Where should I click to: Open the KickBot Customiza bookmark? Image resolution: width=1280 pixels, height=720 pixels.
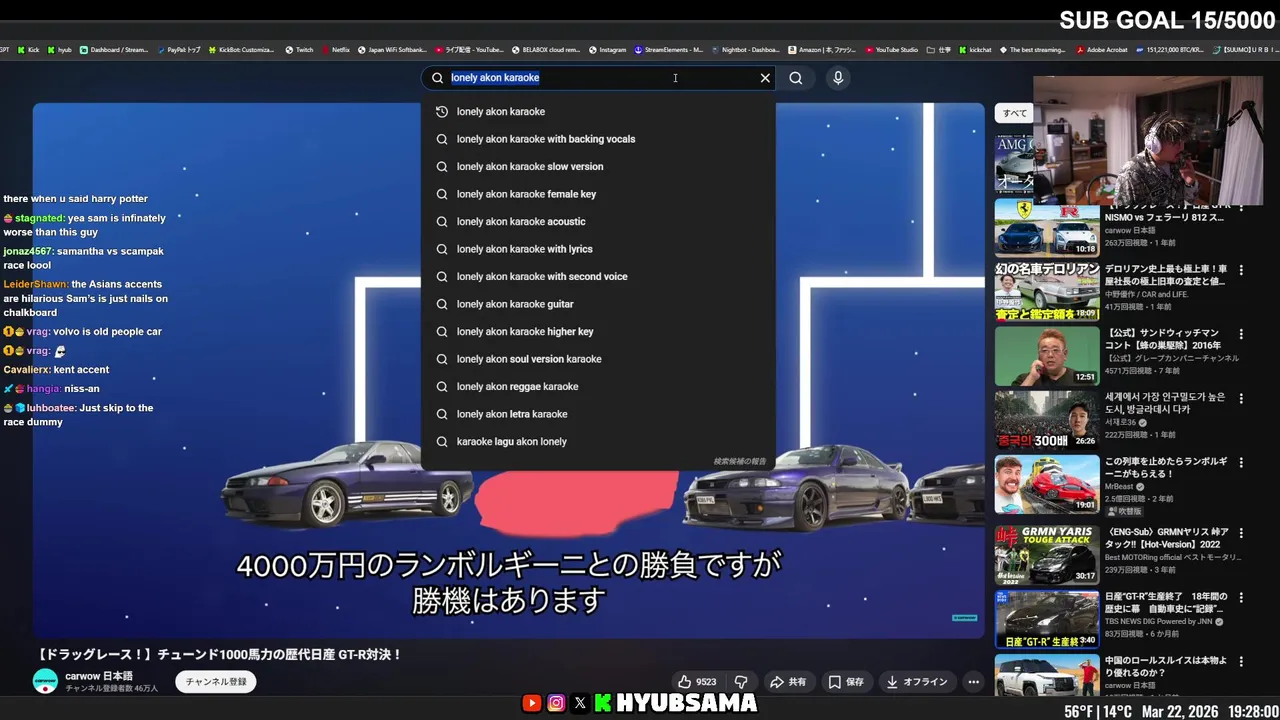click(x=241, y=50)
